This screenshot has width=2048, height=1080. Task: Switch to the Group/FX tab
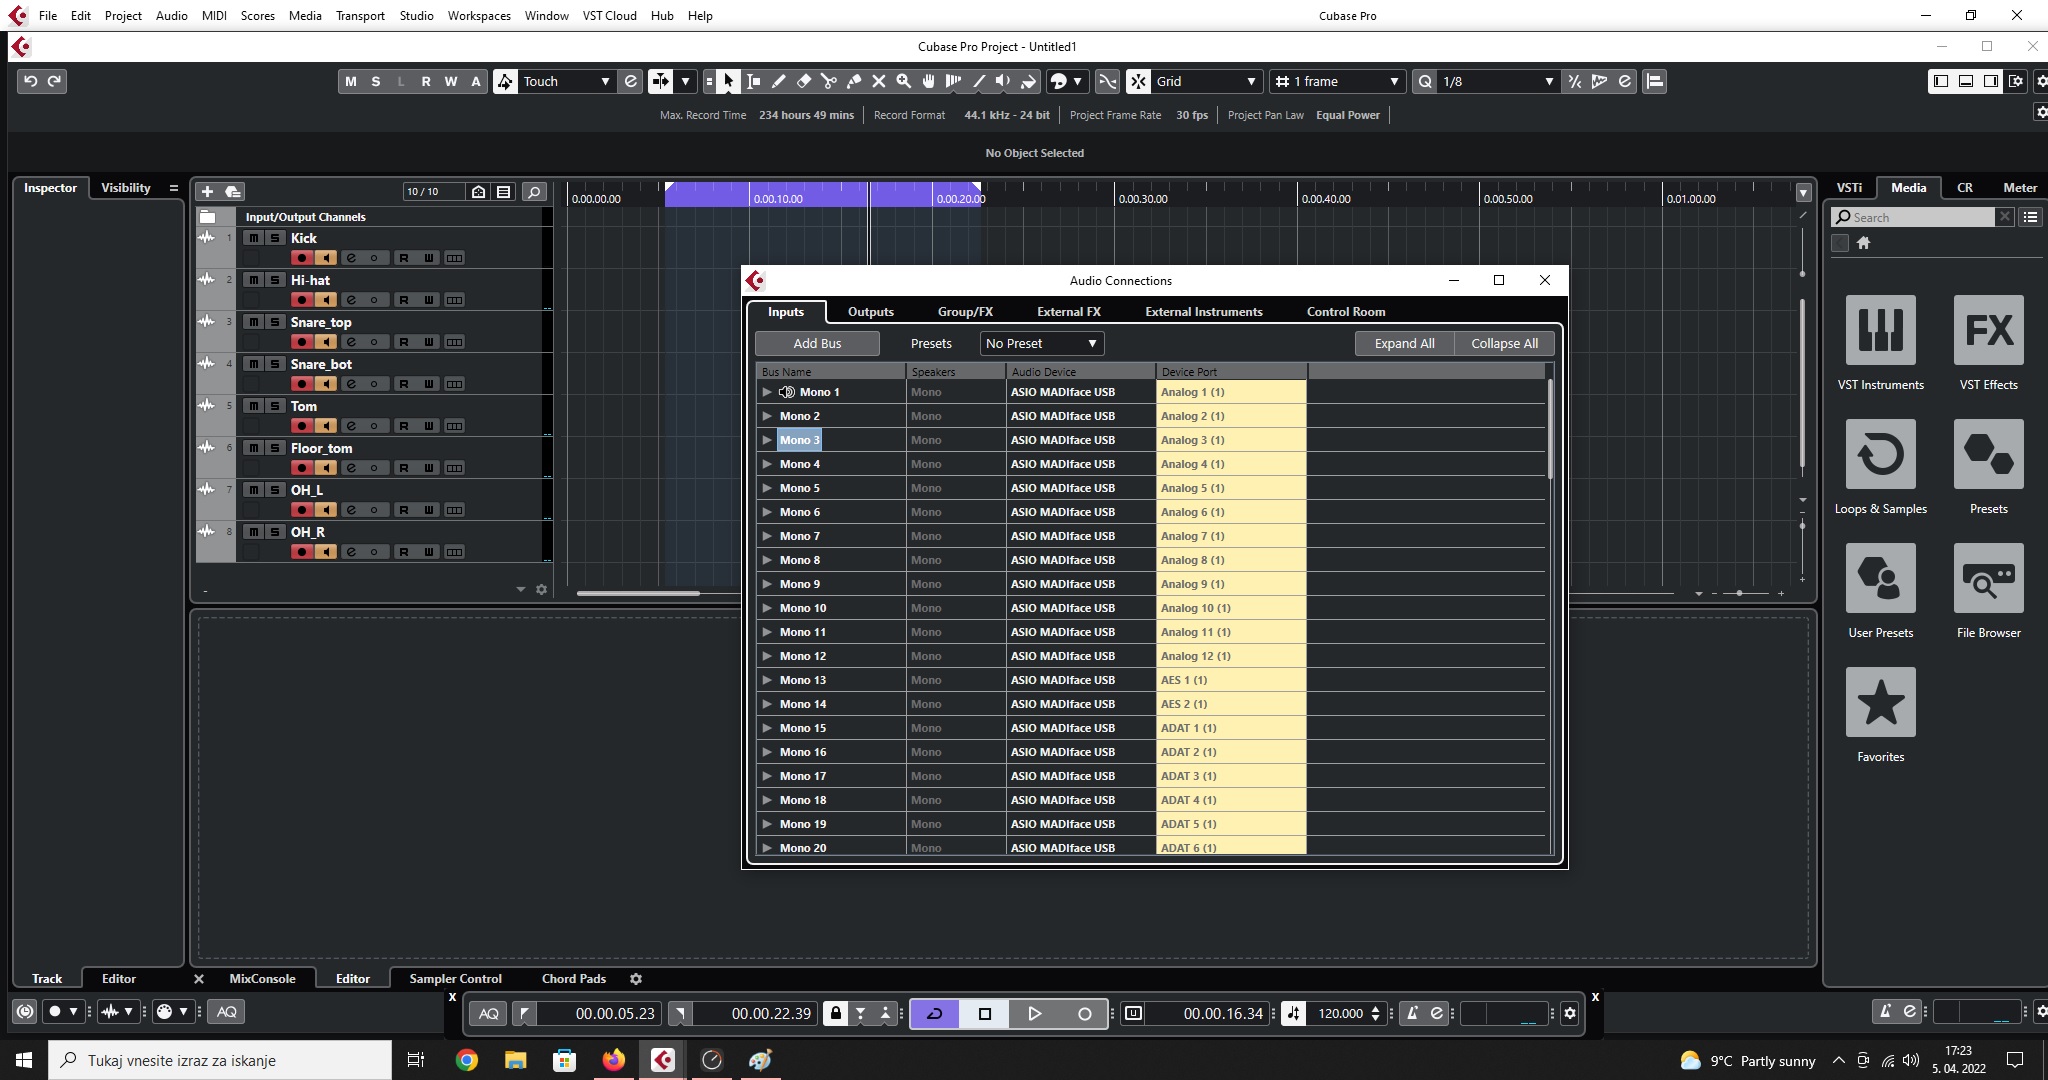pyautogui.click(x=965, y=312)
